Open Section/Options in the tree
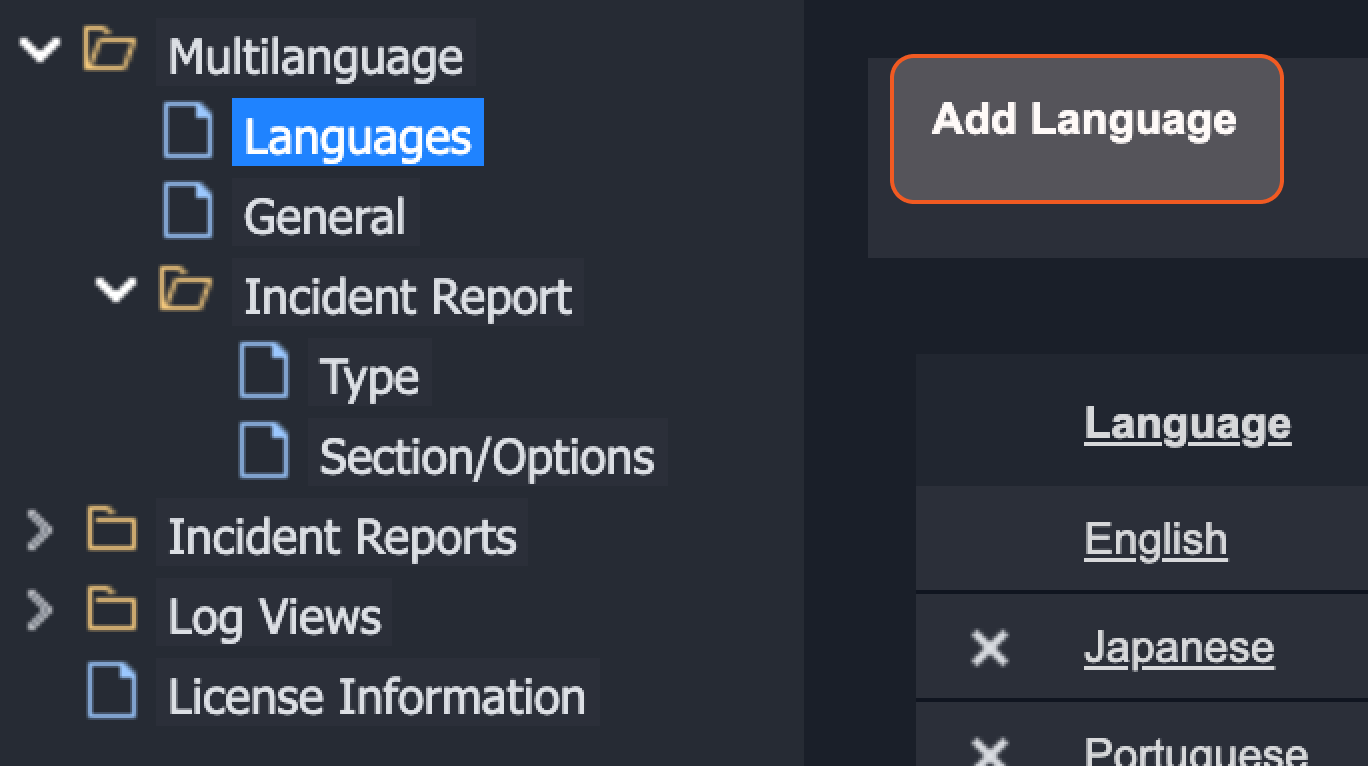Screen dimensions: 1368x766 point(486,457)
